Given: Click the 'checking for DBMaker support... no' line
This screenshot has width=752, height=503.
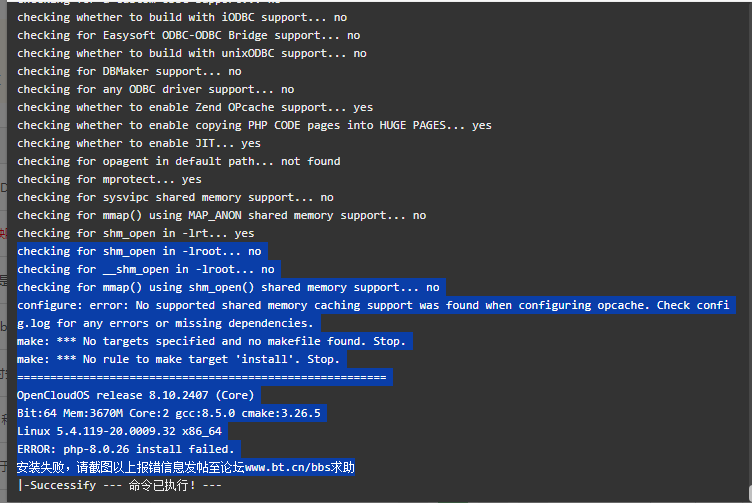Looking at the screenshot, I should click(x=129, y=71).
